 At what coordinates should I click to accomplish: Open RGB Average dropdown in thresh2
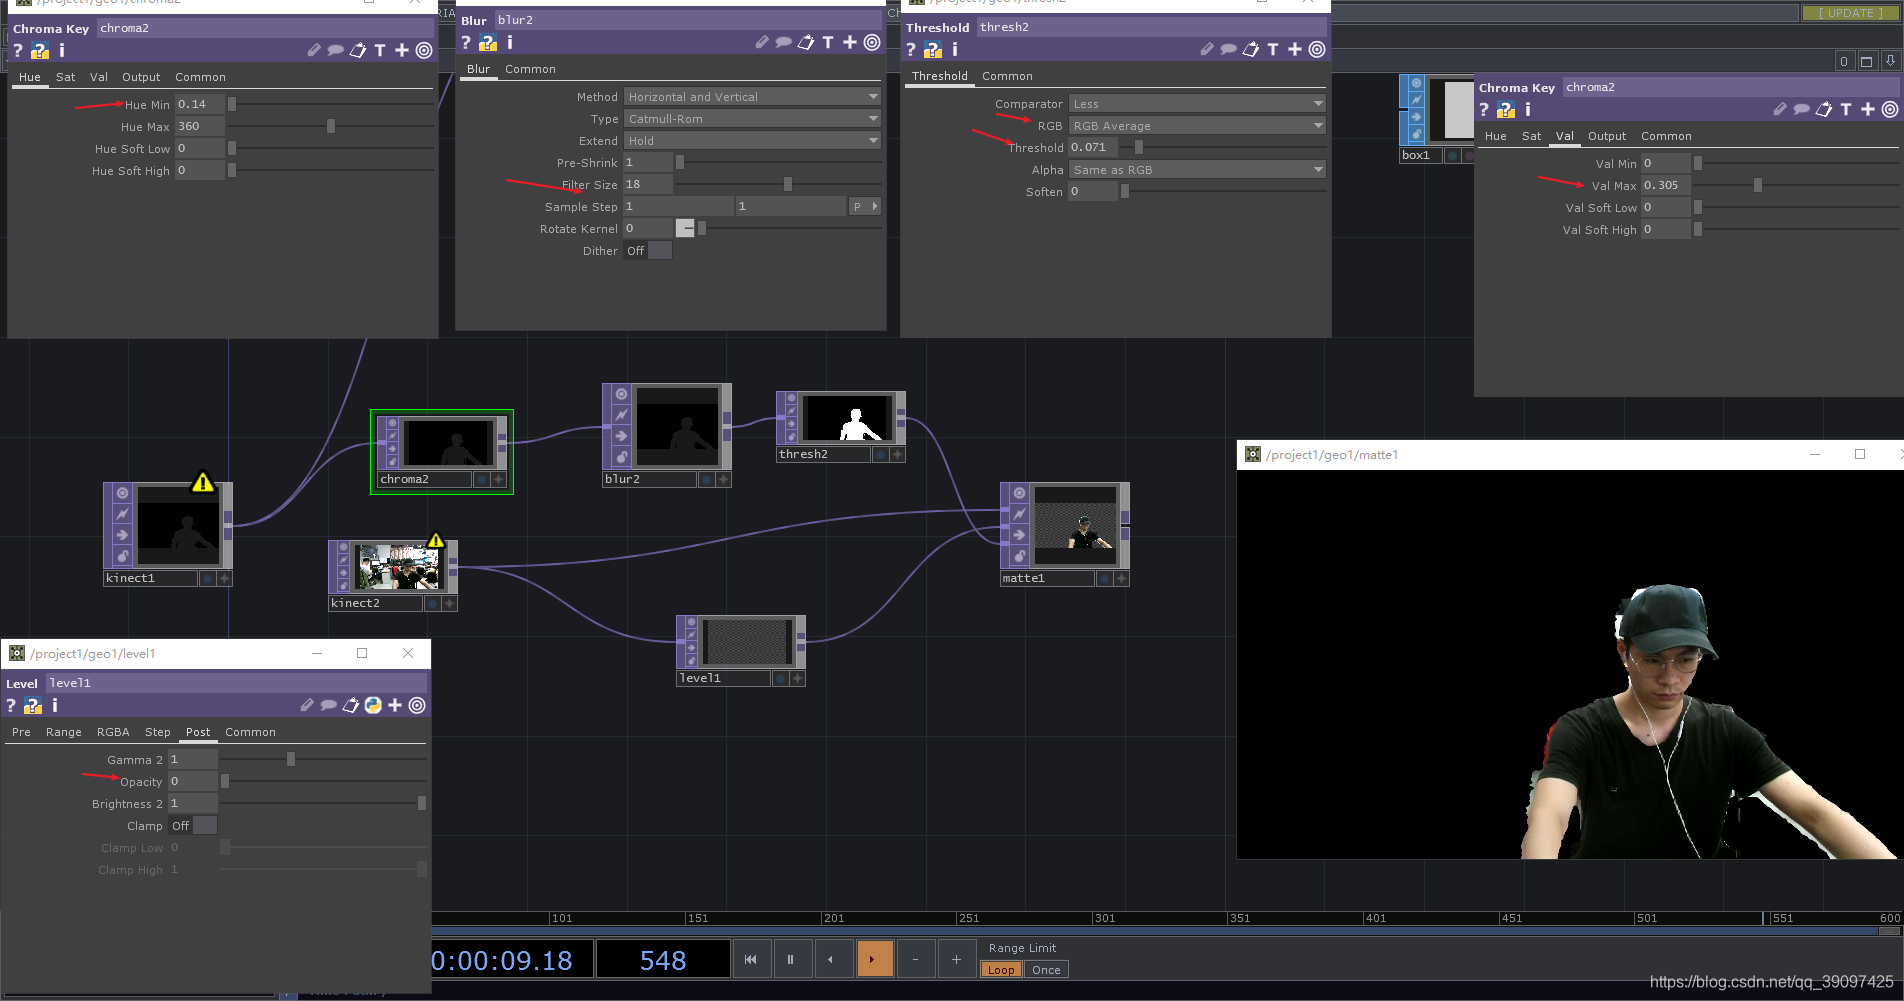[1197, 126]
